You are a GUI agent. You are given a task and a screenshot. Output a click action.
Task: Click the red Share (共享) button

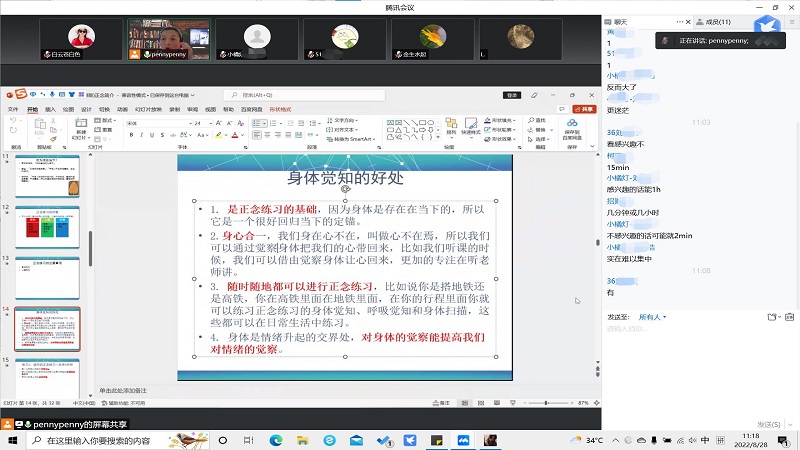click(585, 109)
